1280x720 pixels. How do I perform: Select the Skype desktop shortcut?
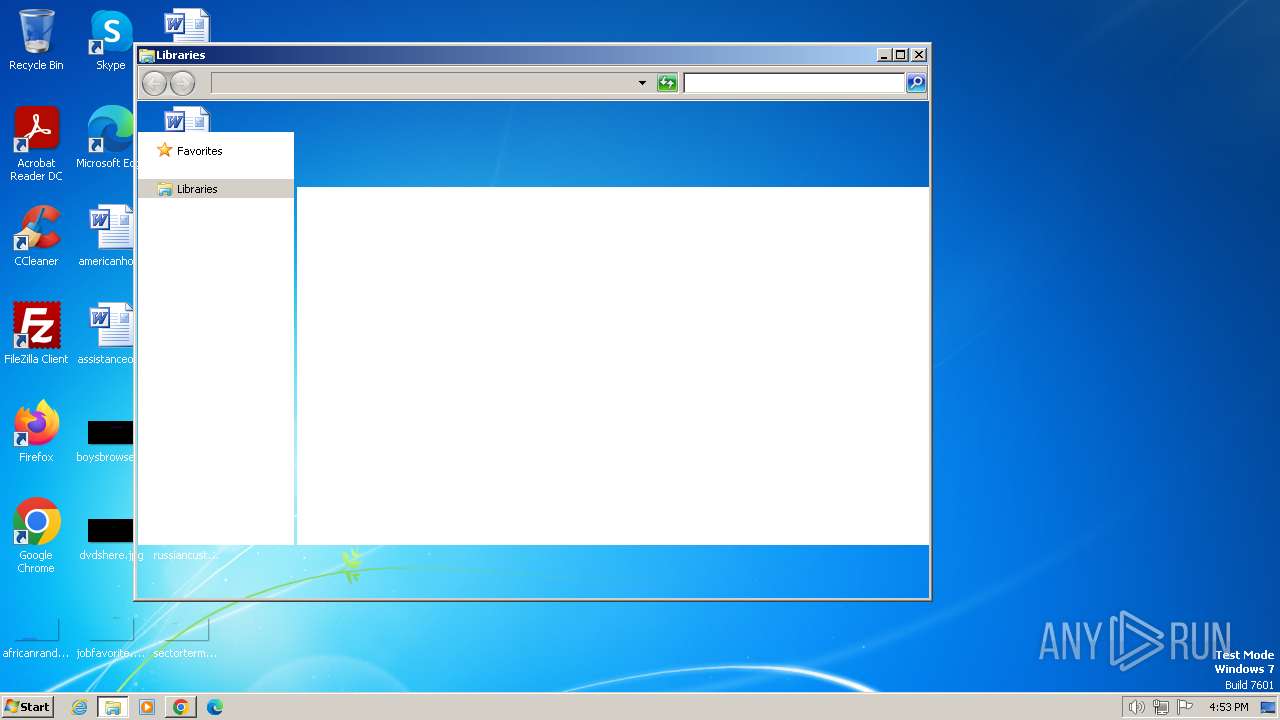(x=111, y=40)
